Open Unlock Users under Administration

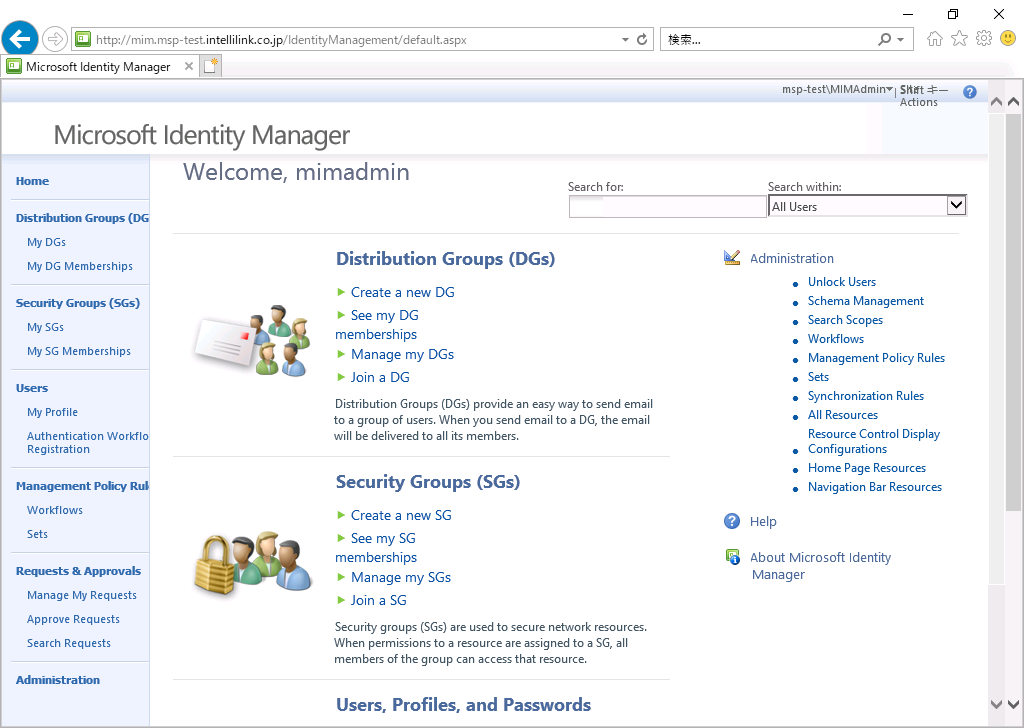tap(842, 282)
